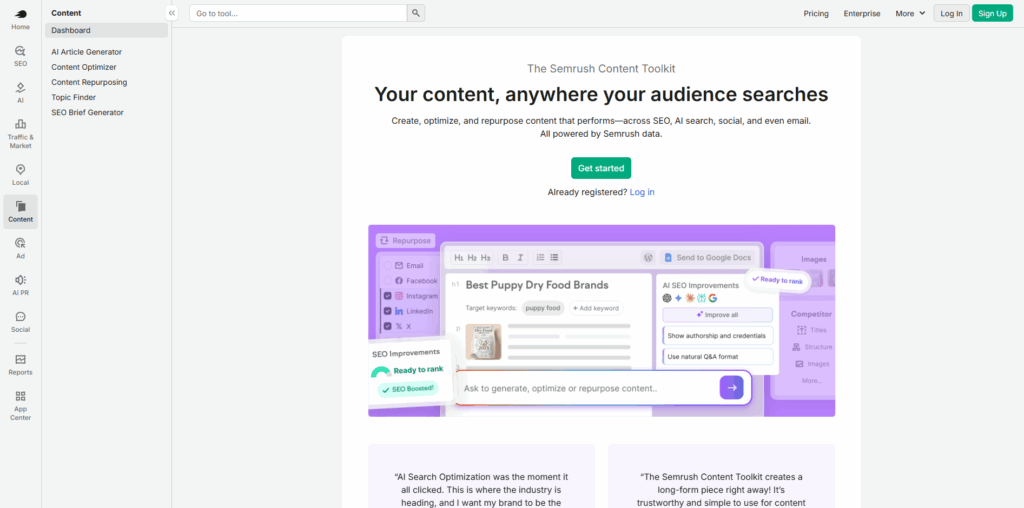Expand the More dropdown menu
The image size is (1024, 508).
(910, 13)
